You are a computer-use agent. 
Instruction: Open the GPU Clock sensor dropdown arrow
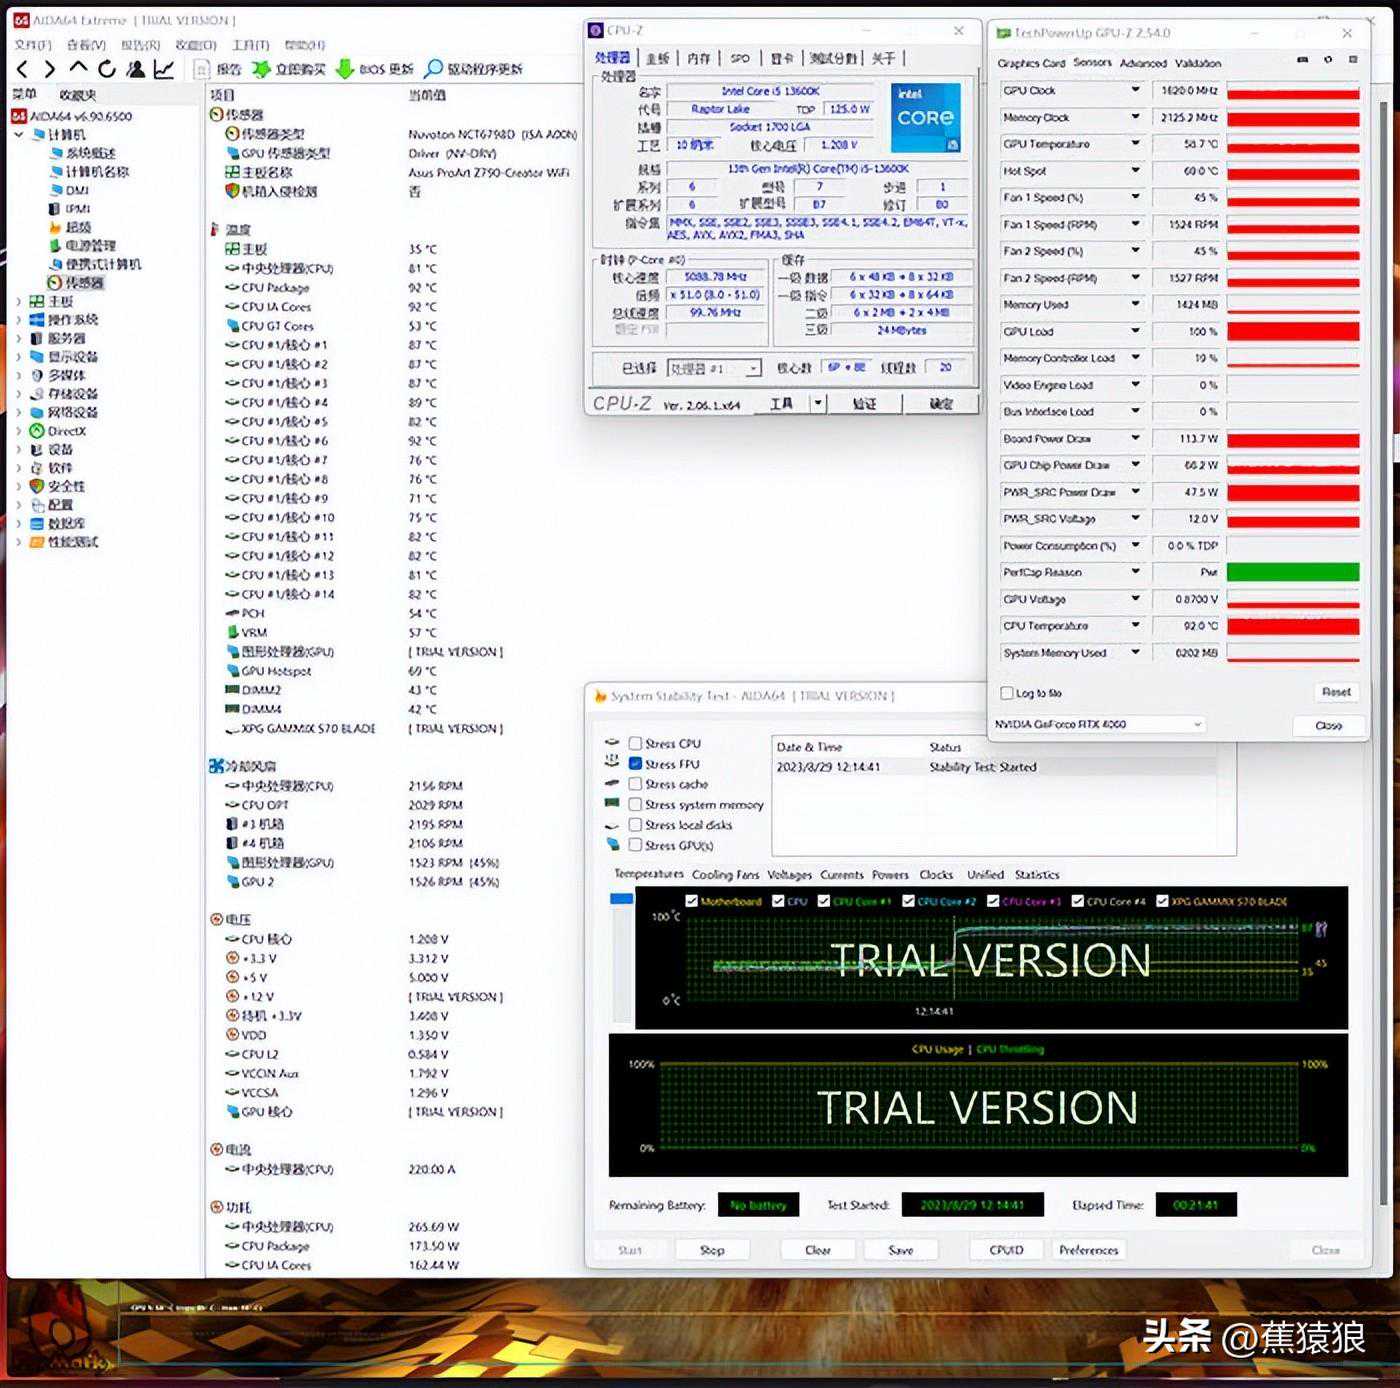(x=1135, y=90)
